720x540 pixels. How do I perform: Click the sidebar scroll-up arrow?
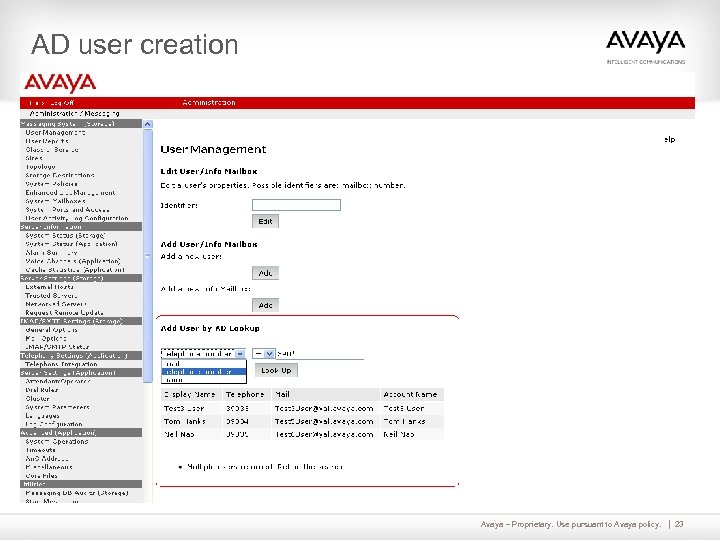coord(147,124)
